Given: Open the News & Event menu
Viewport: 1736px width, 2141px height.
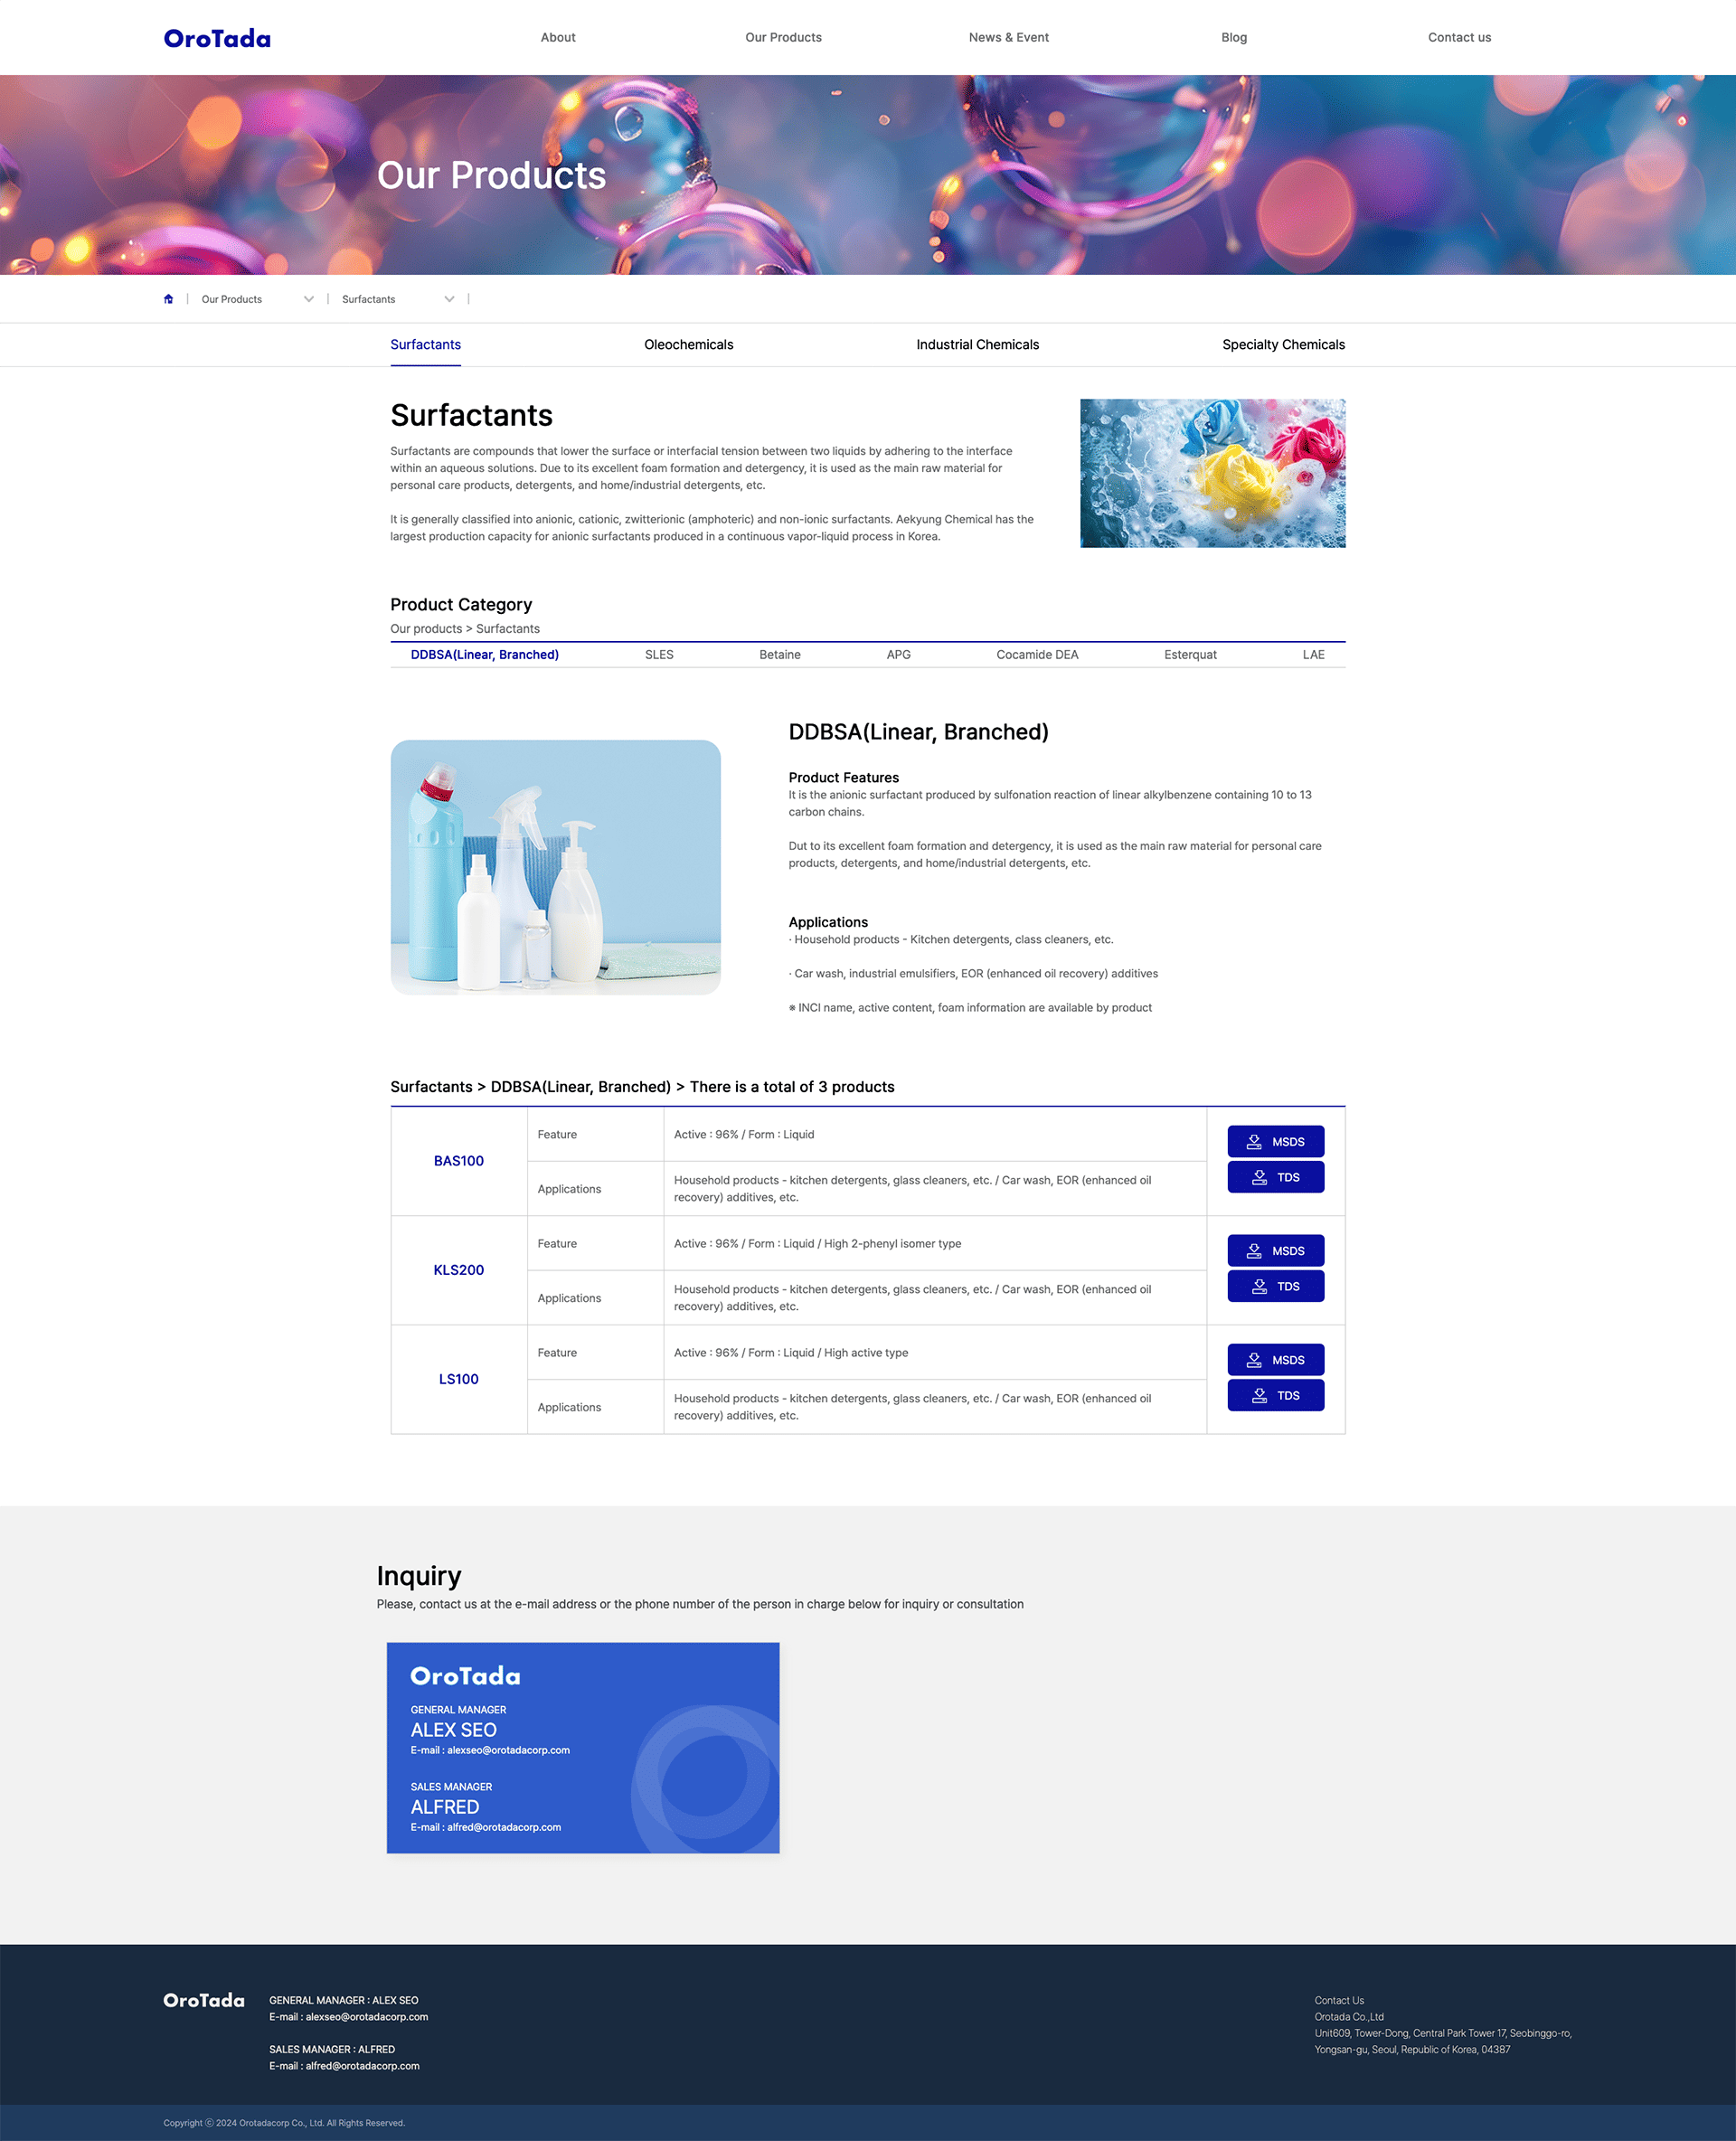Looking at the screenshot, I should point(1008,37).
